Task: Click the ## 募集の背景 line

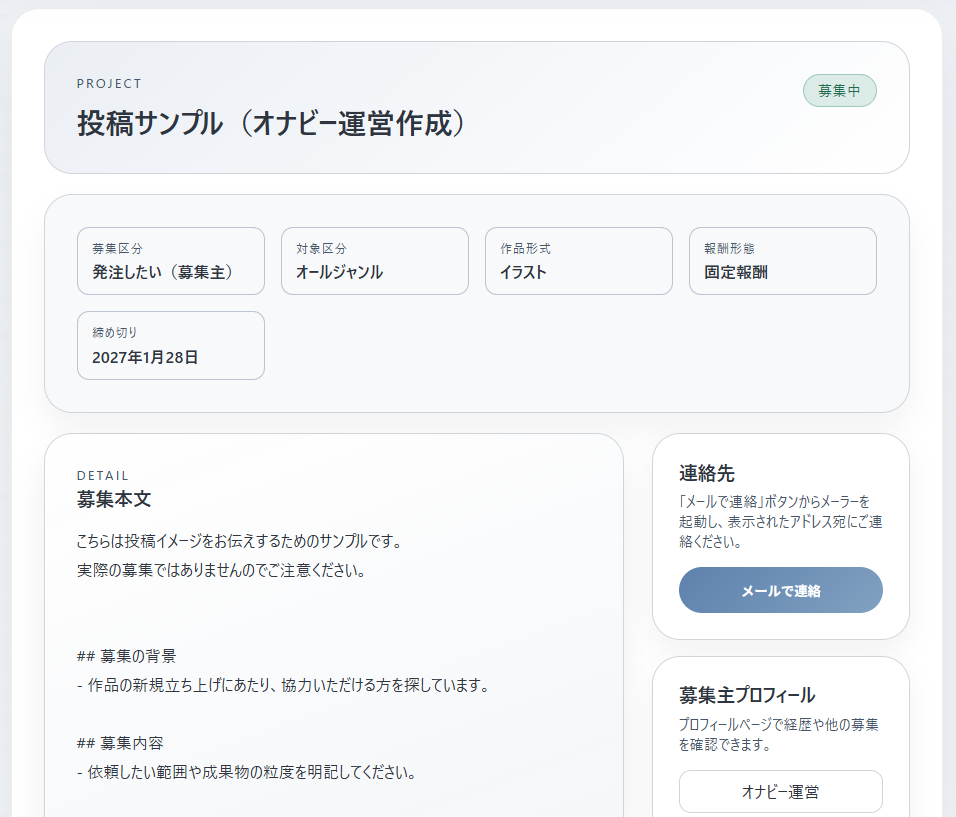Action: click(x=127, y=657)
